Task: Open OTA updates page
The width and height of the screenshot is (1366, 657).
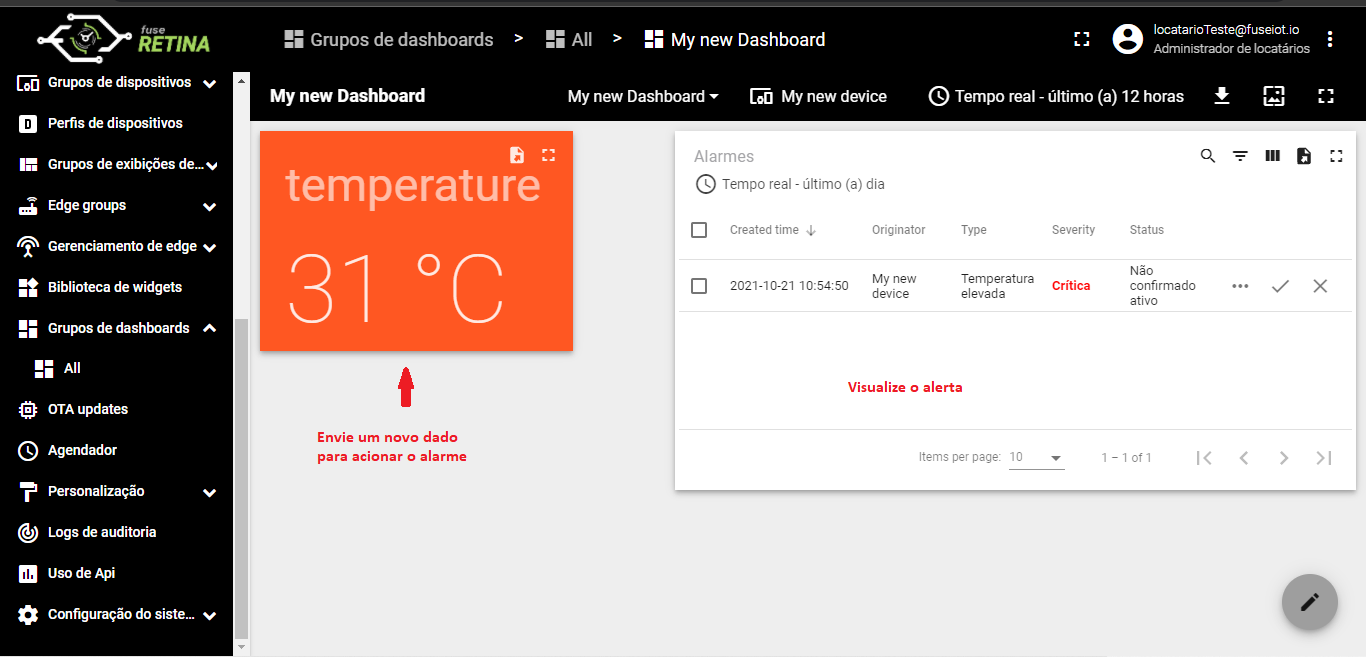Action: [88, 409]
